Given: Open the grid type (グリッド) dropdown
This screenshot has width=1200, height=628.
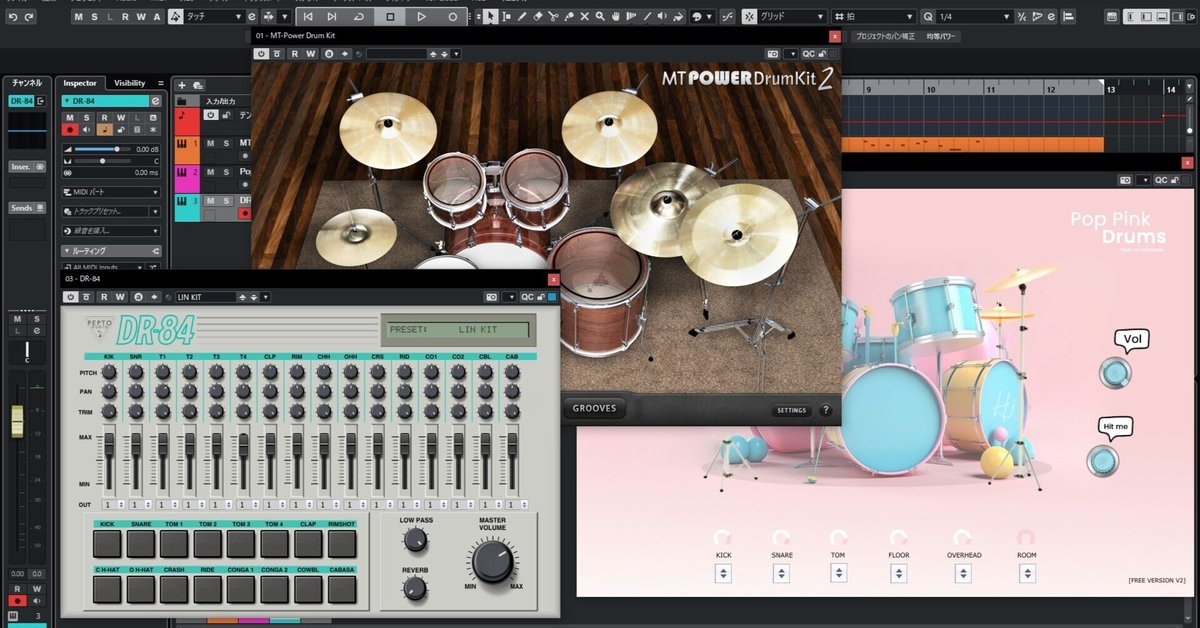Looking at the screenshot, I should point(819,17).
